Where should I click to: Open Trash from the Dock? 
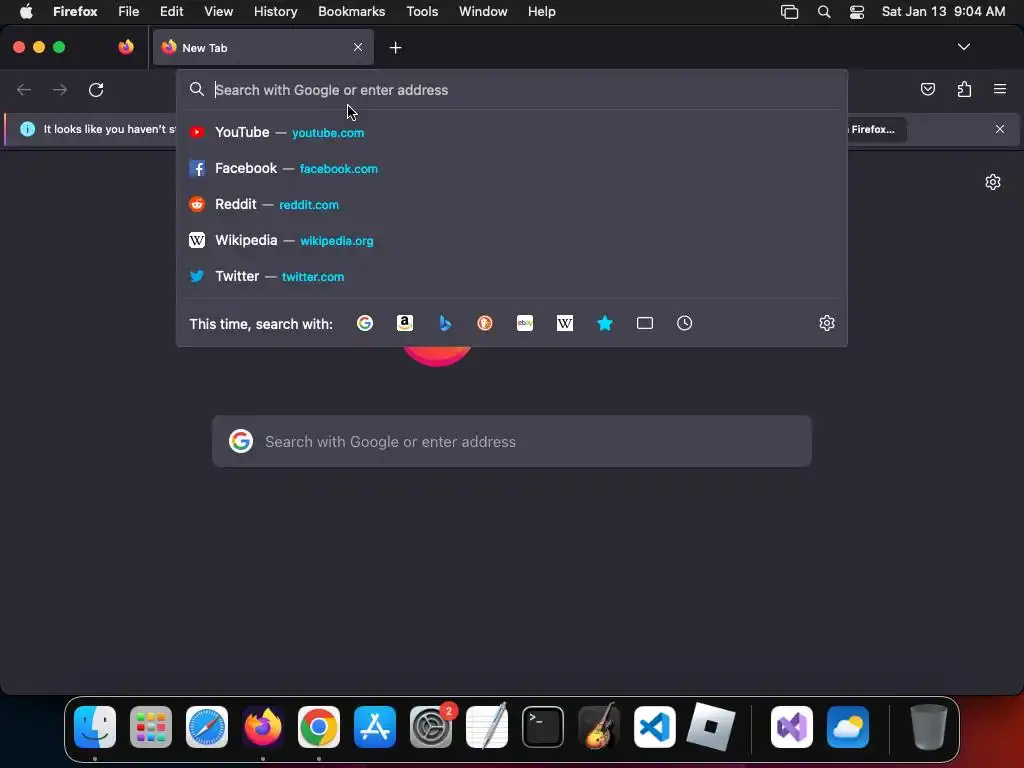(x=928, y=727)
